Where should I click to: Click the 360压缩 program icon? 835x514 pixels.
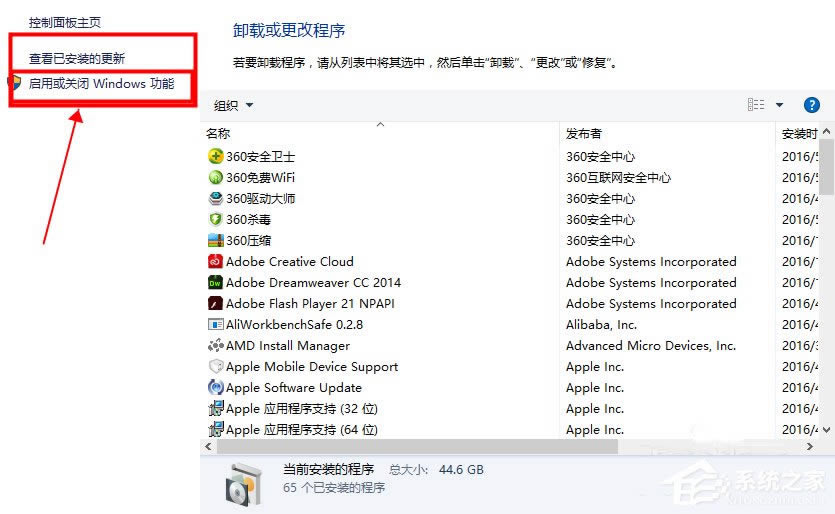point(215,240)
